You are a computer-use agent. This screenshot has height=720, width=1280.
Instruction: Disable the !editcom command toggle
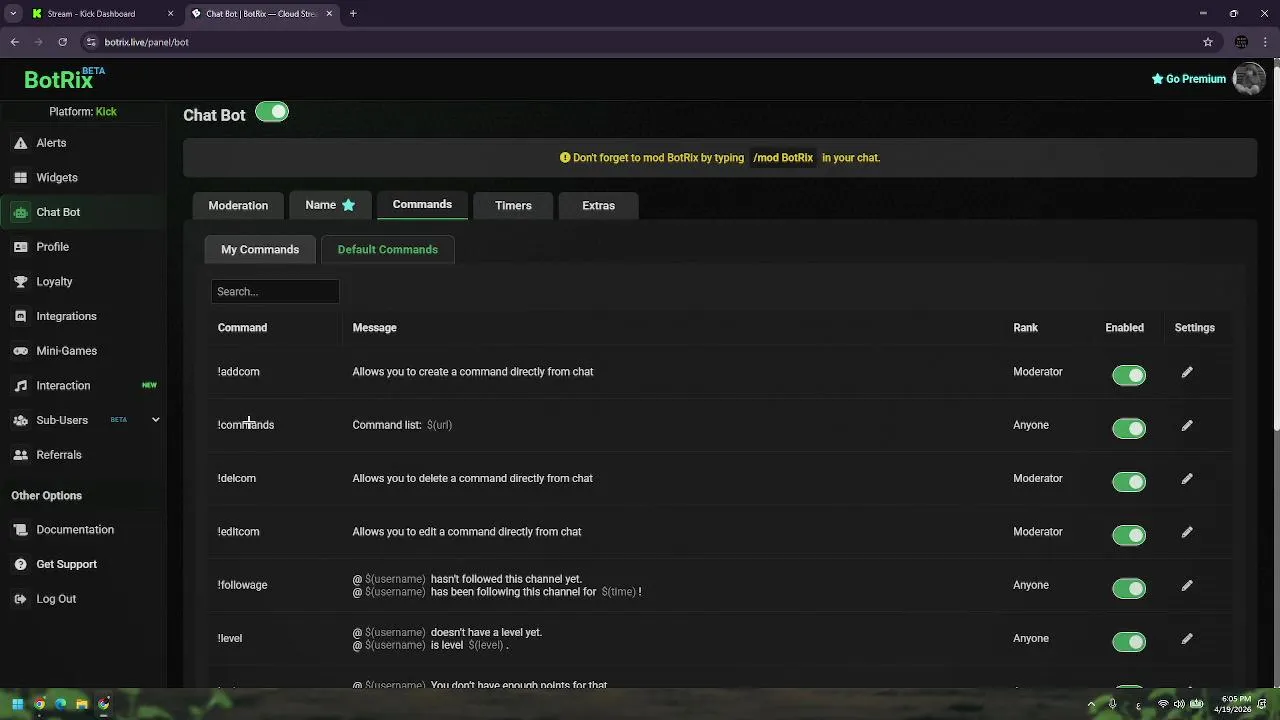point(1129,535)
